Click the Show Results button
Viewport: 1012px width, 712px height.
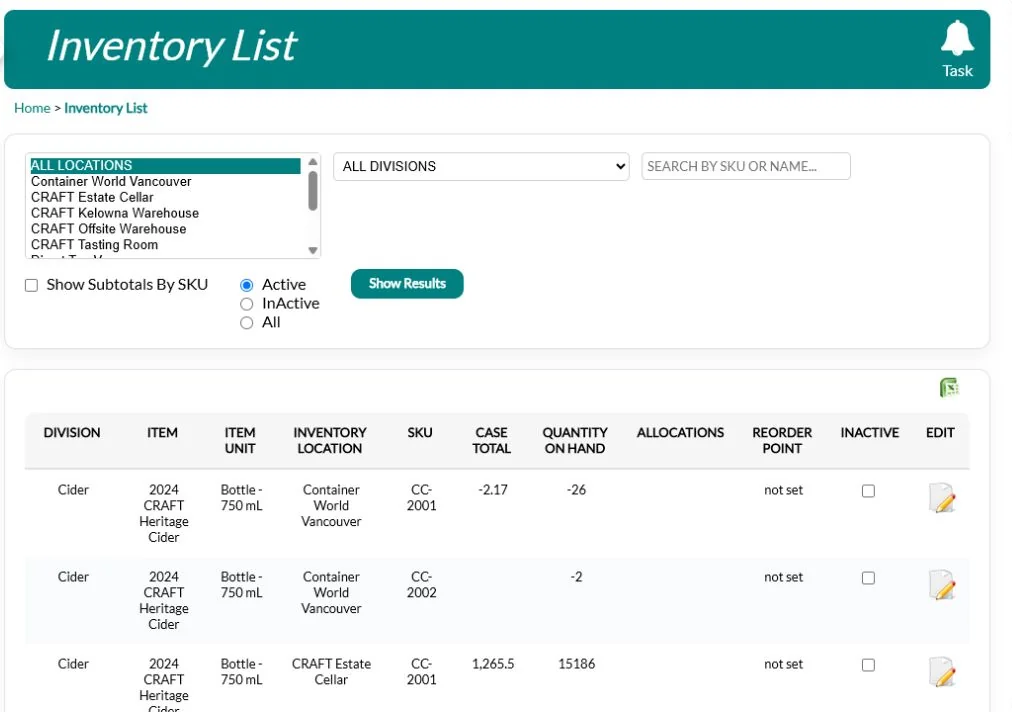[407, 284]
